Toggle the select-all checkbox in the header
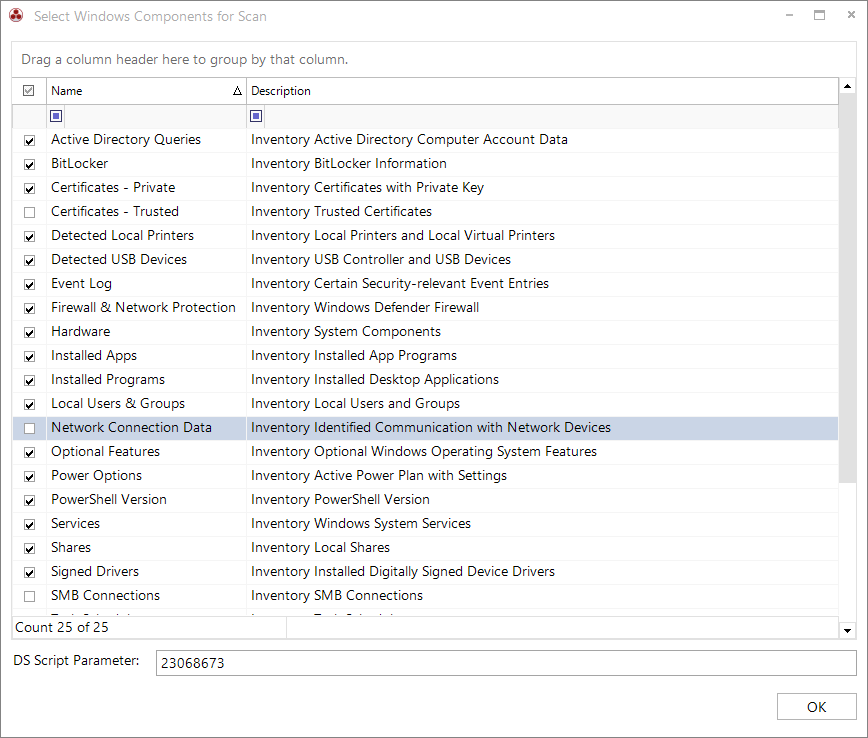The image size is (868, 738). click(28, 90)
